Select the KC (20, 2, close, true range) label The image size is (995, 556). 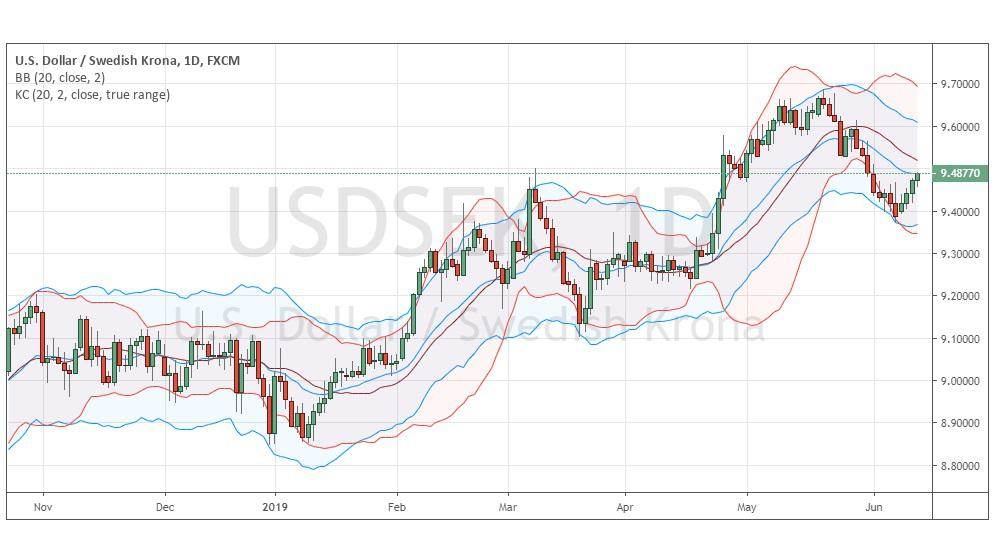pyautogui.click(x=92, y=95)
